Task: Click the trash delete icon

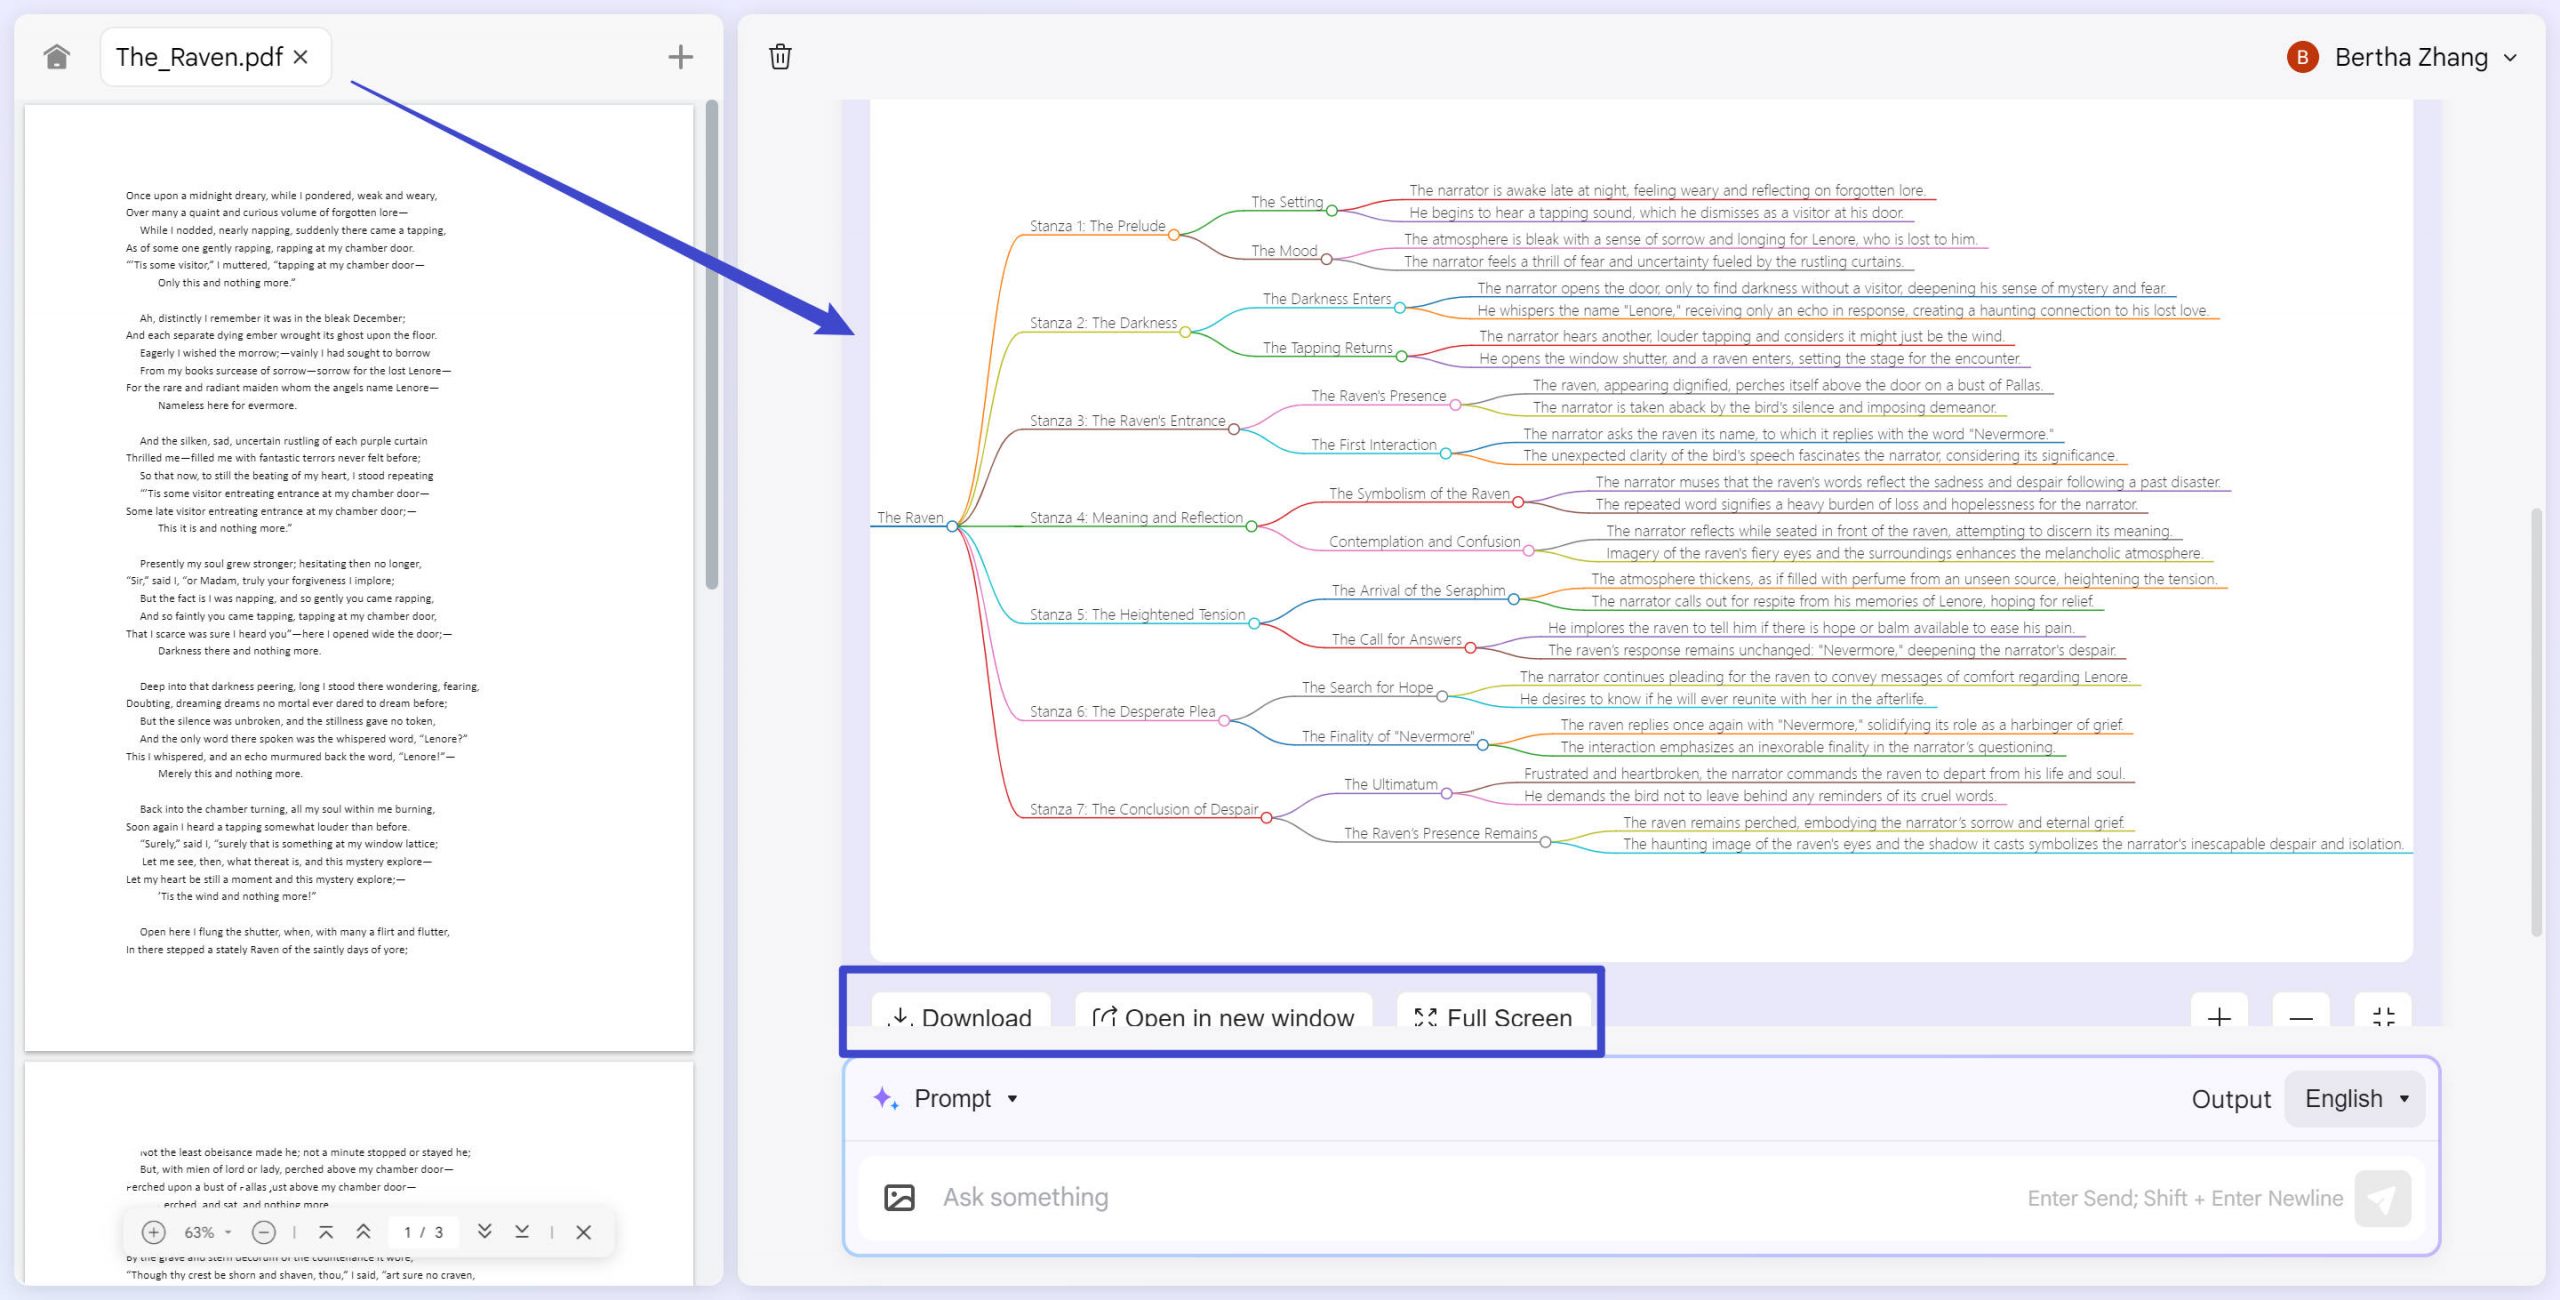Action: point(780,57)
